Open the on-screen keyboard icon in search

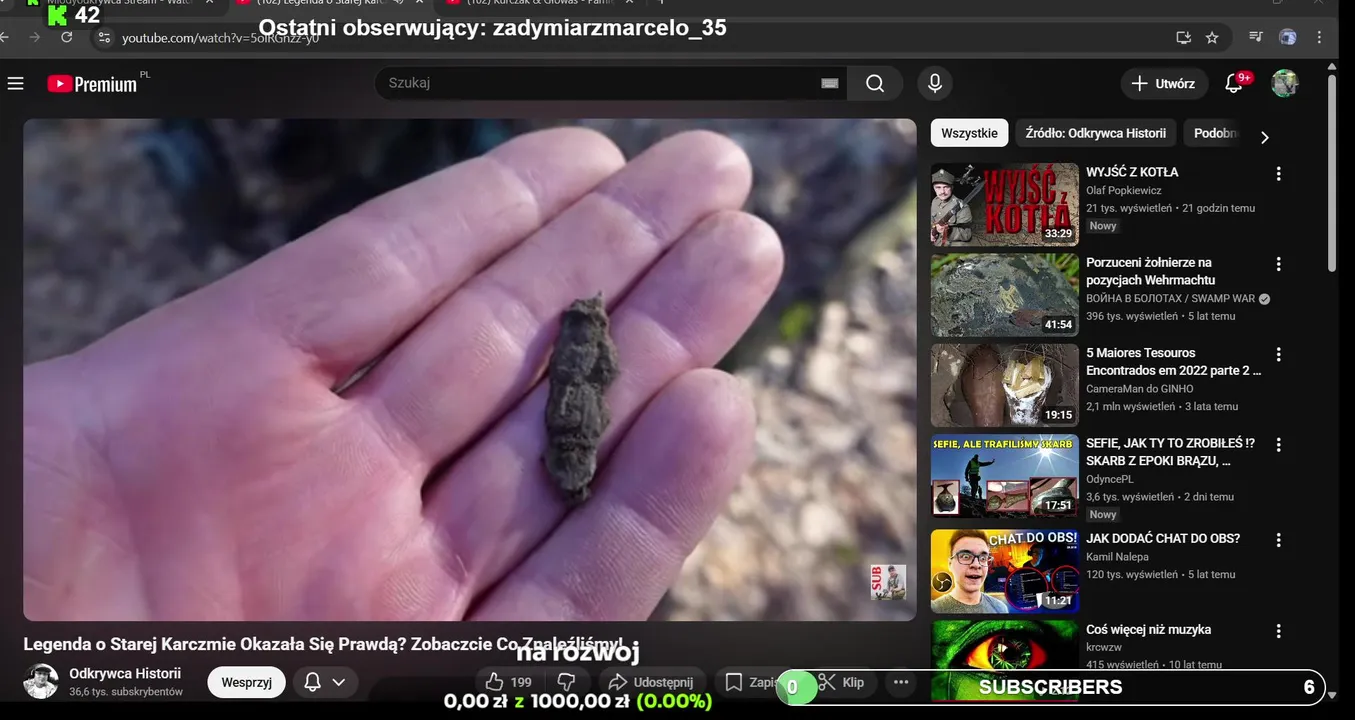tap(829, 83)
